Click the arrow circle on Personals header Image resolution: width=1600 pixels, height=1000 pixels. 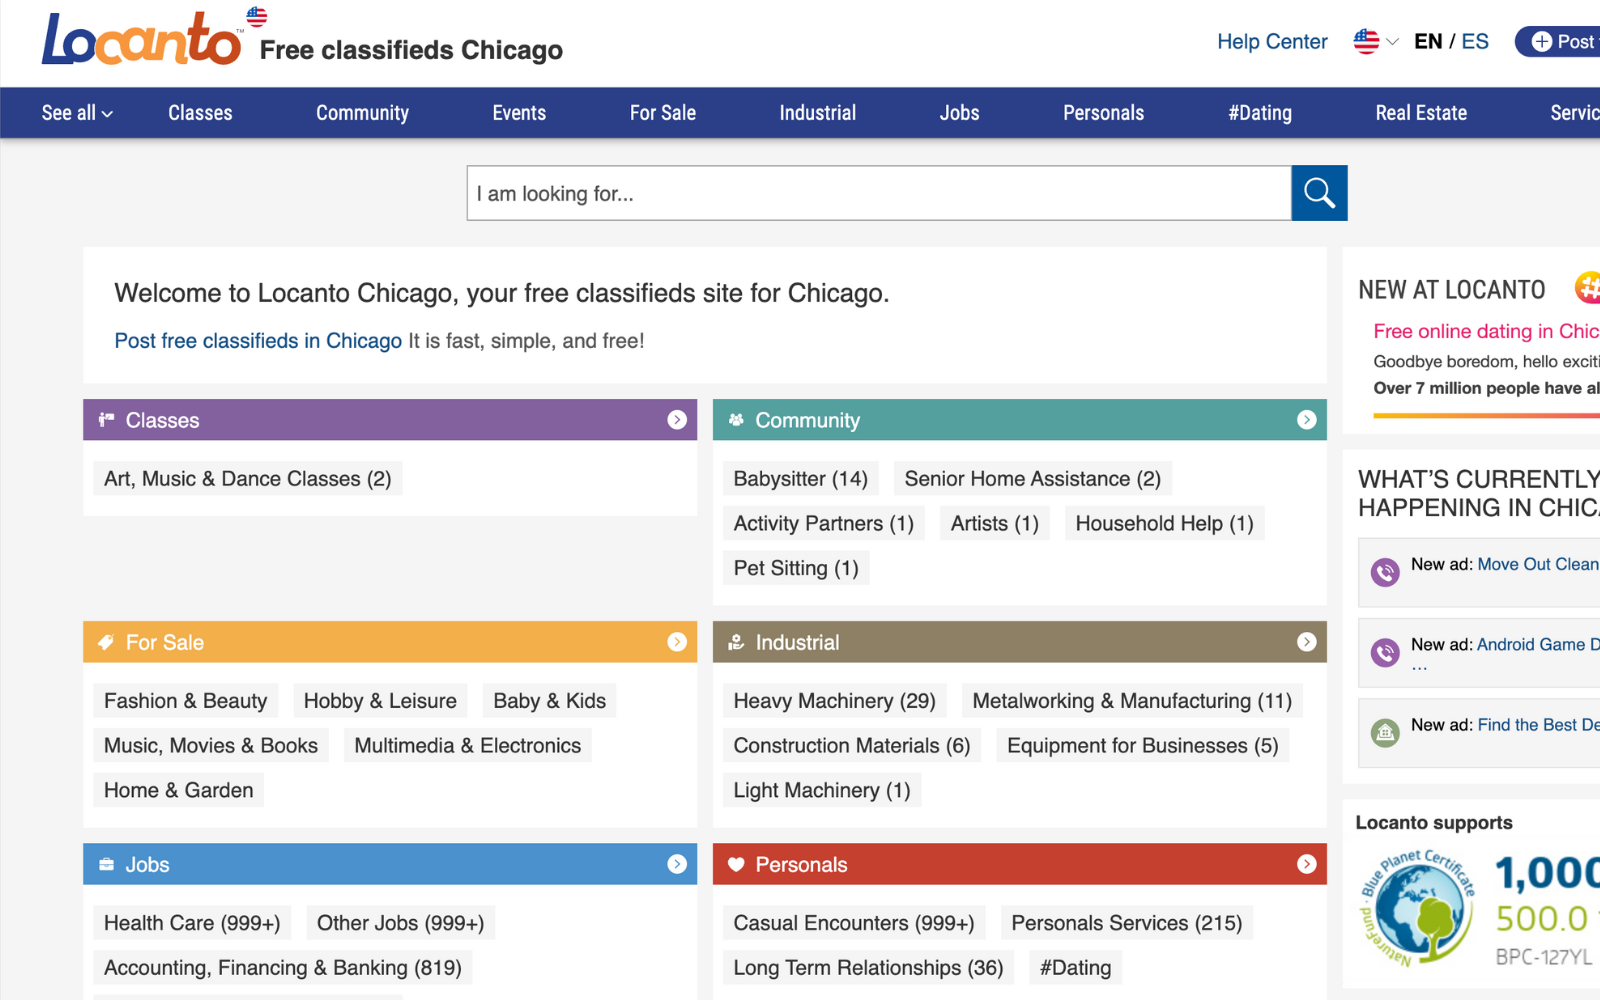point(1306,864)
